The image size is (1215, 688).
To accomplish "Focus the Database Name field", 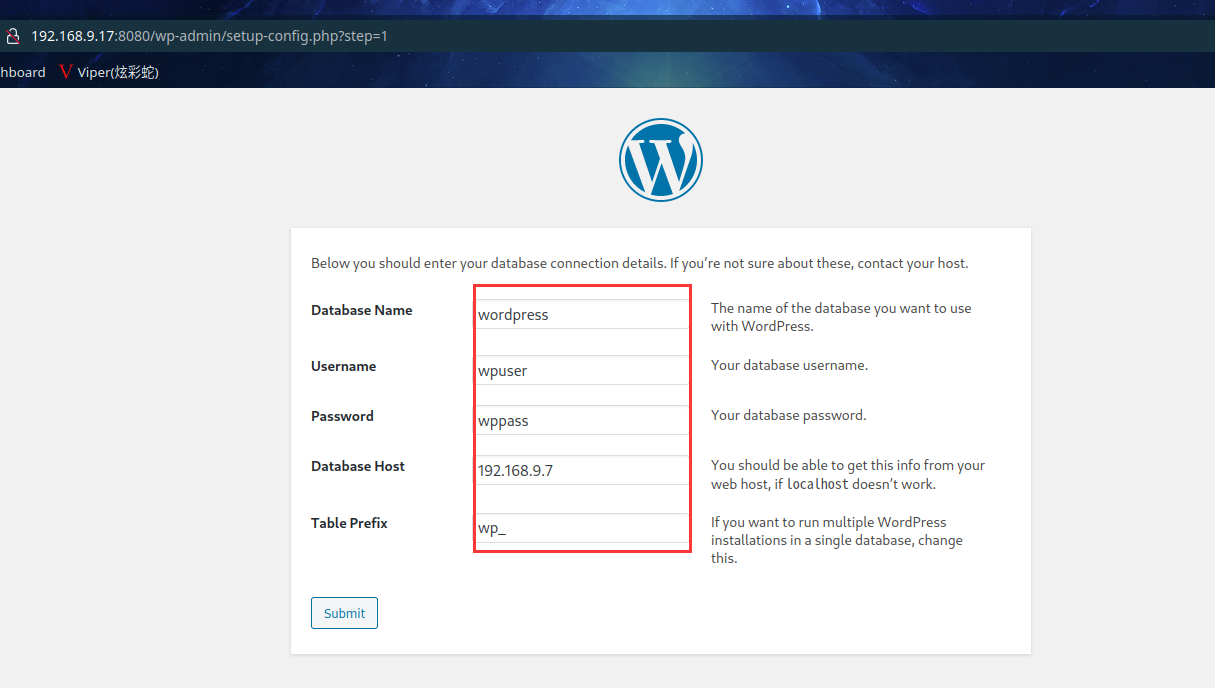I will coord(582,314).
